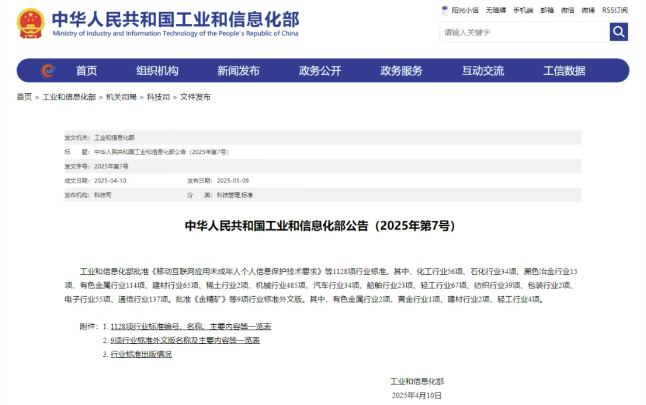Go to 首页 in the navigation bar
This screenshot has height=405, width=646.
point(87,70)
